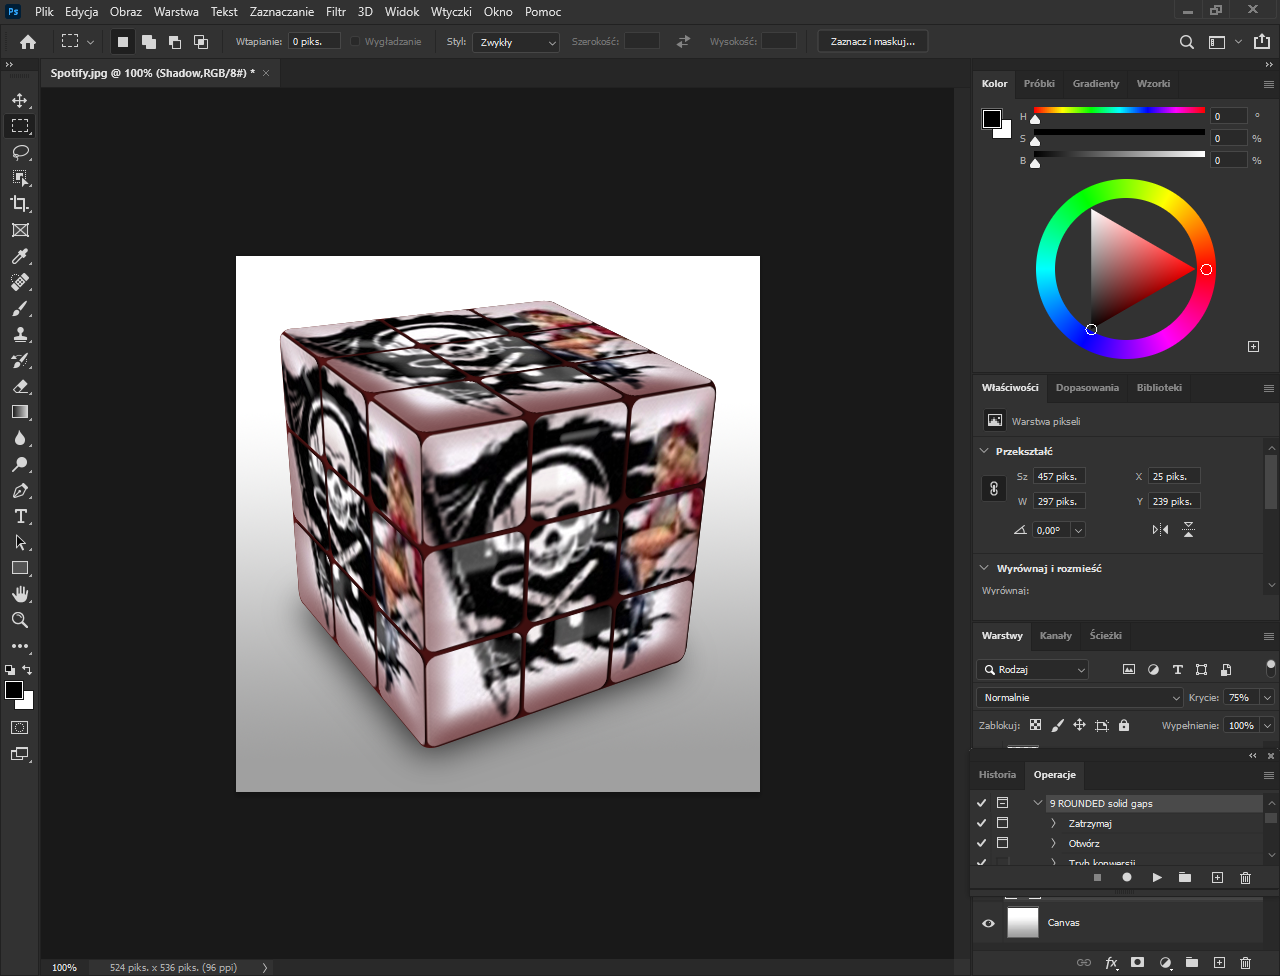1280x976 pixels.
Task: Select the Eraser tool
Action: coord(20,386)
